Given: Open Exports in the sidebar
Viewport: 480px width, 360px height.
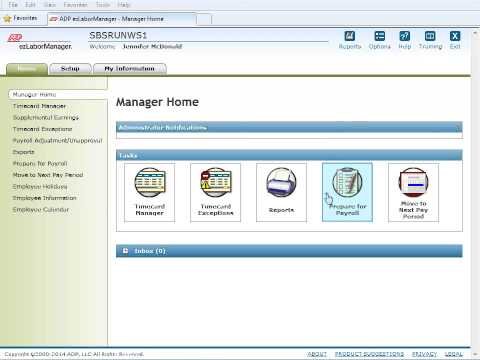Looking at the screenshot, I should click(23, 152).
